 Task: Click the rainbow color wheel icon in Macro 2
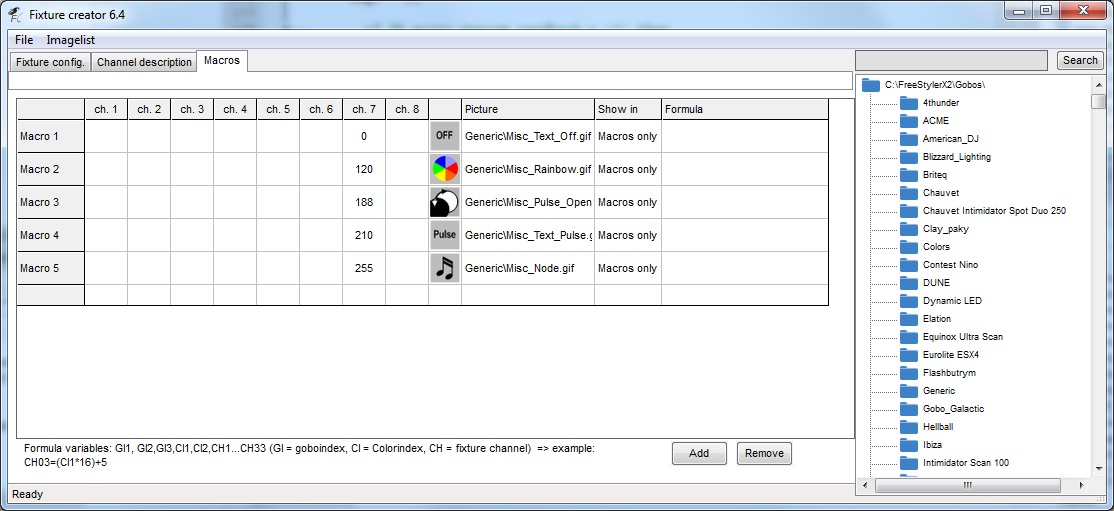click(445, 169)
